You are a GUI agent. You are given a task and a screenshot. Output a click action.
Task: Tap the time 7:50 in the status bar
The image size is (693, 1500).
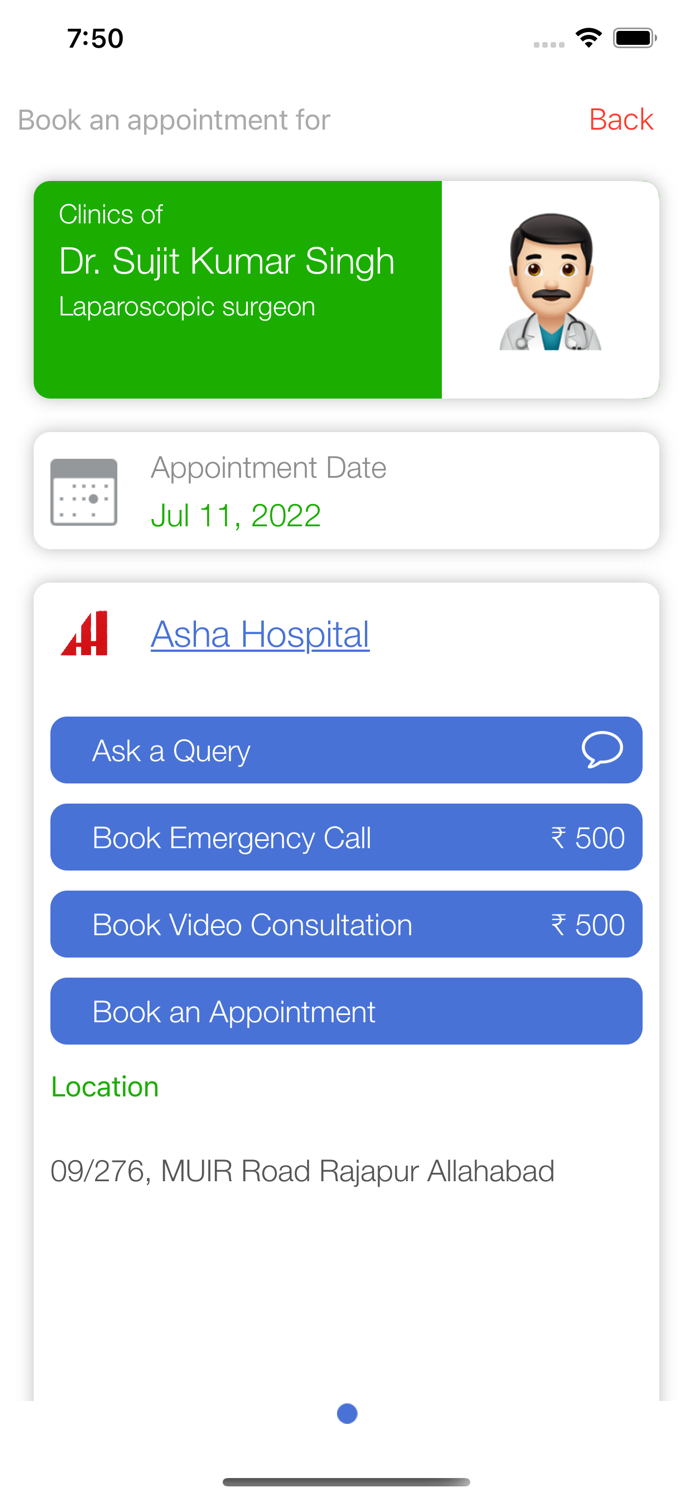(x=95, y=37)
